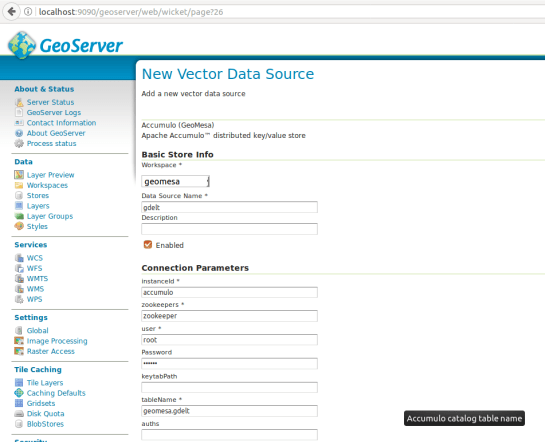Click the New Vector Data Source title

228,74
